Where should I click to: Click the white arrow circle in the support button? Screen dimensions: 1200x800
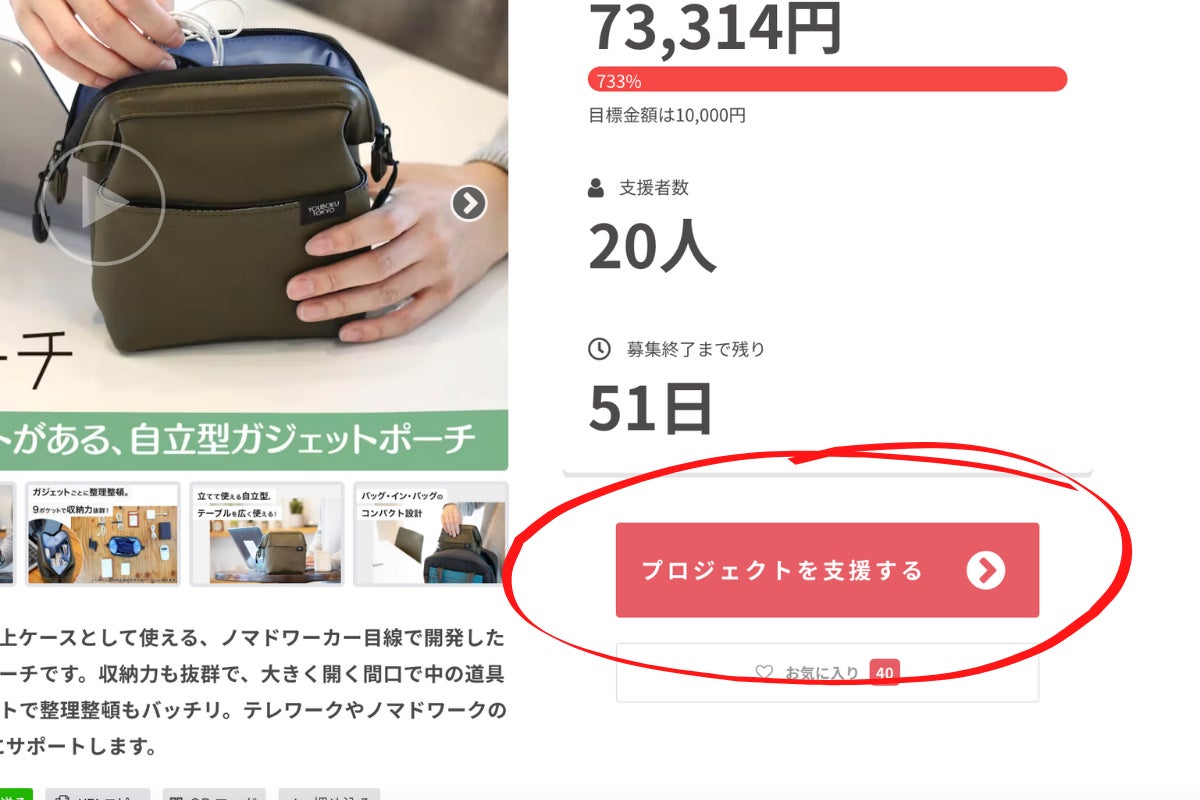(x=986, y=570)
